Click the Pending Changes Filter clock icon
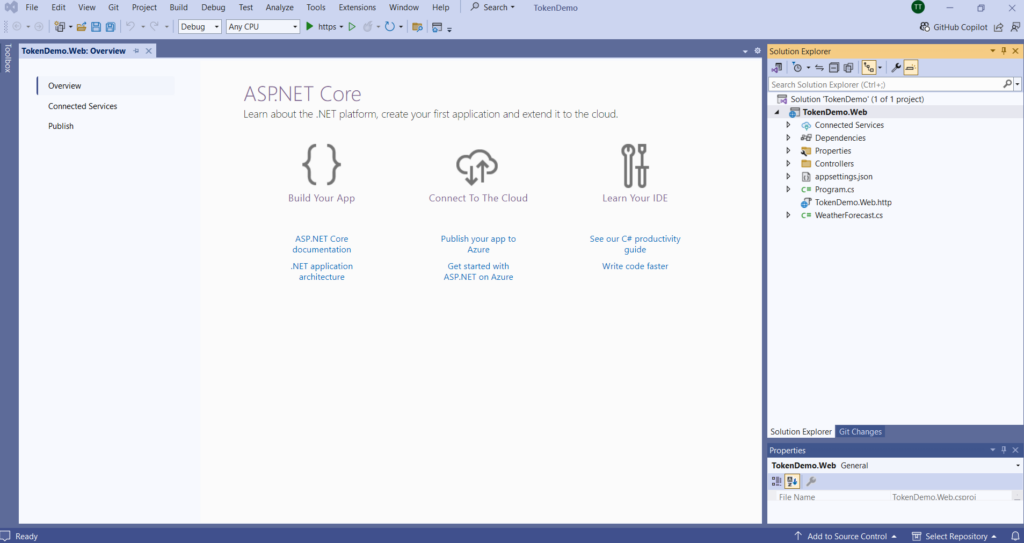 click(x=797, y=67)
